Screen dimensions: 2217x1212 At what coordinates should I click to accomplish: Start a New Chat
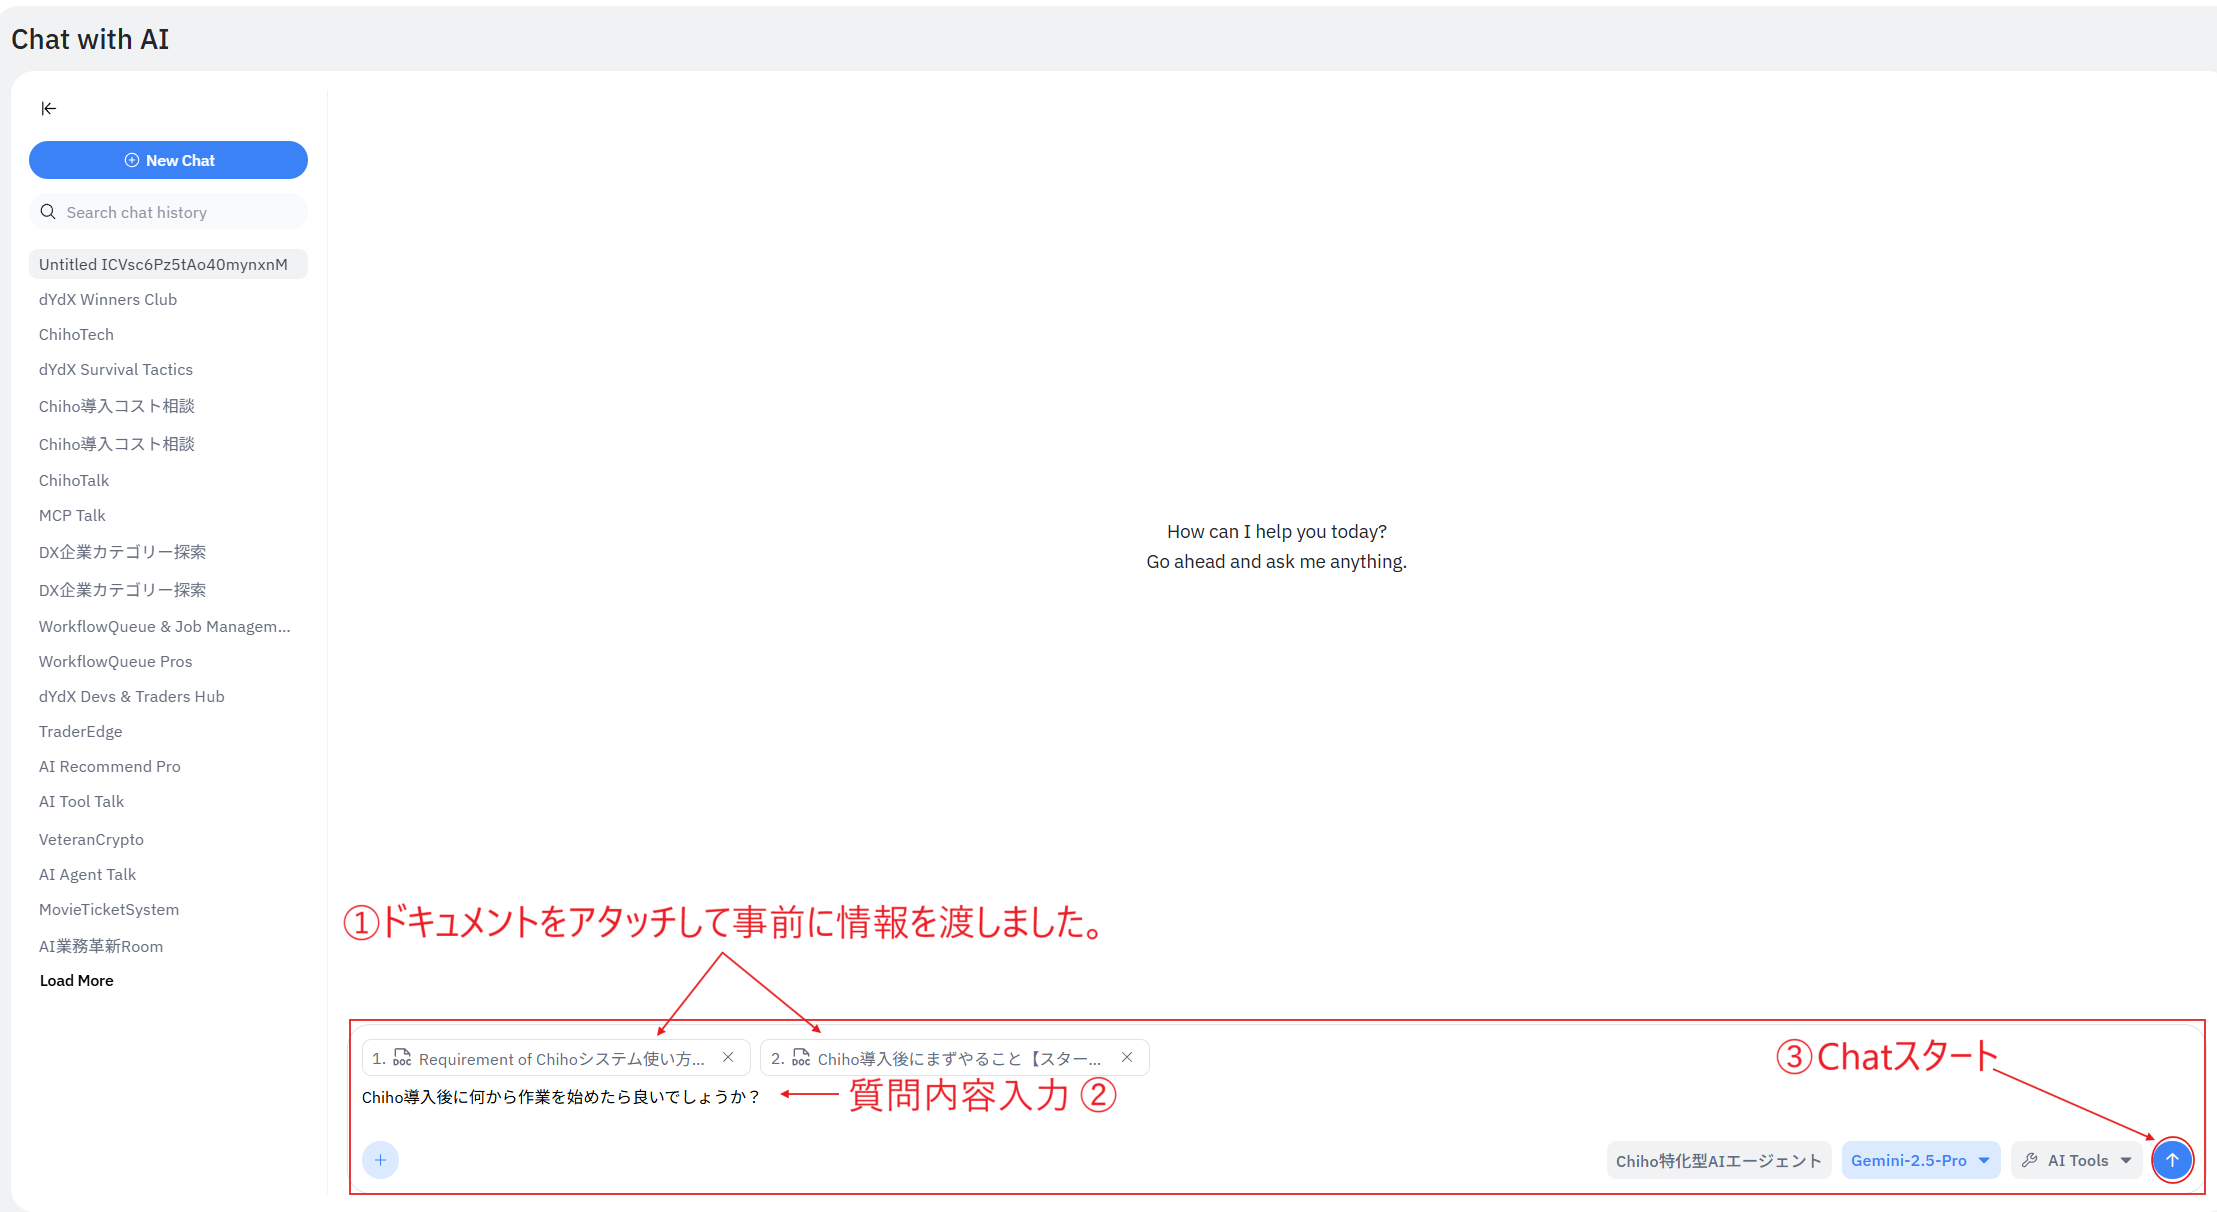click(x=168, y=160)
